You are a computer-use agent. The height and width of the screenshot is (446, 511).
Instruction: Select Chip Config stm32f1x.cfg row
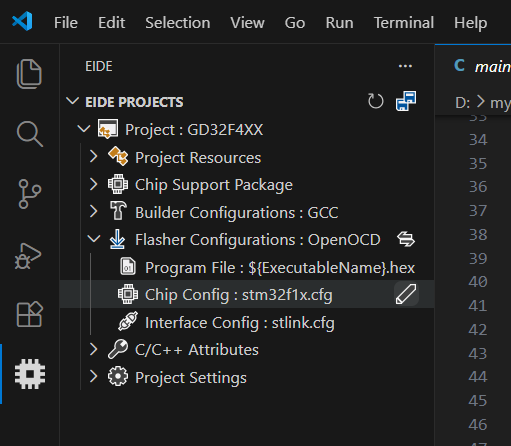[247, 294]
